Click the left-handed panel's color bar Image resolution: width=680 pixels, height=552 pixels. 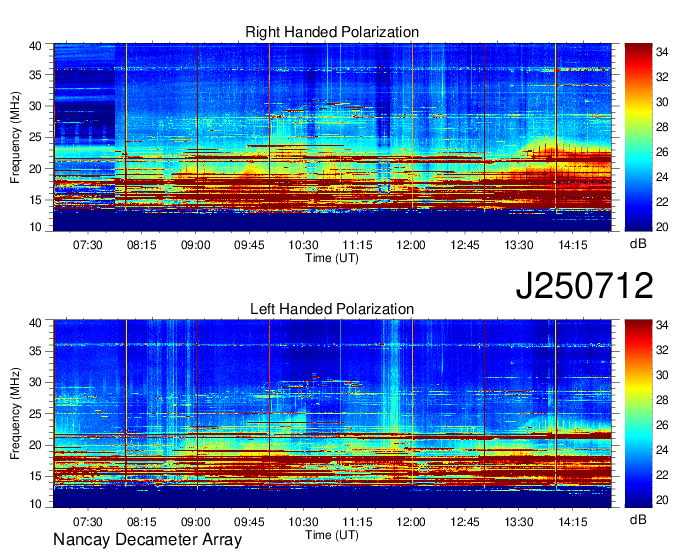pos(638,414)
